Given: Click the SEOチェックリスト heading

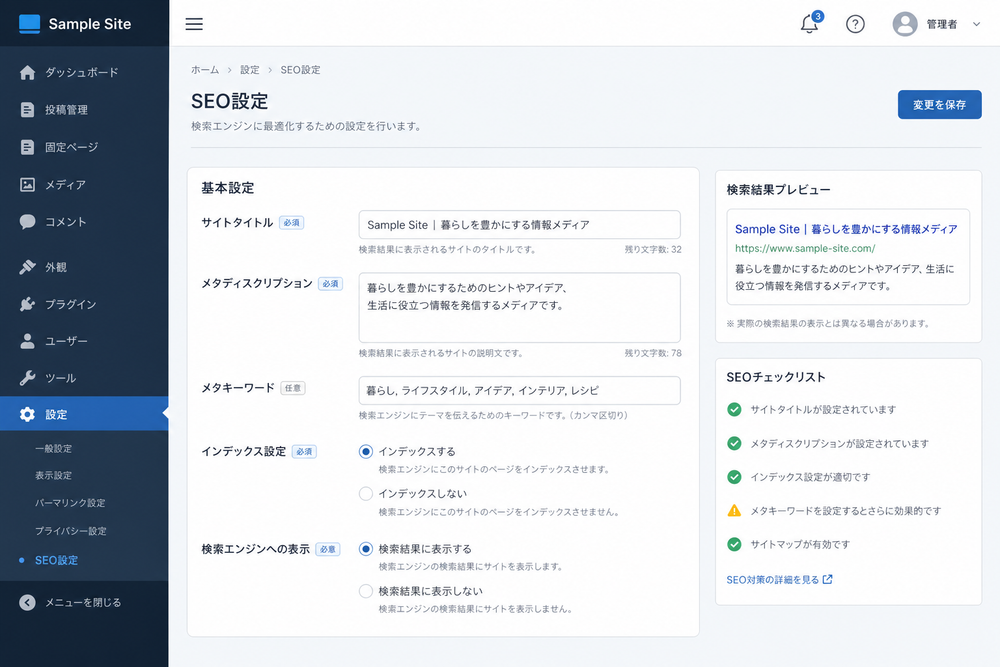Looking at the screenshot, I should click(x=776, y=377).
